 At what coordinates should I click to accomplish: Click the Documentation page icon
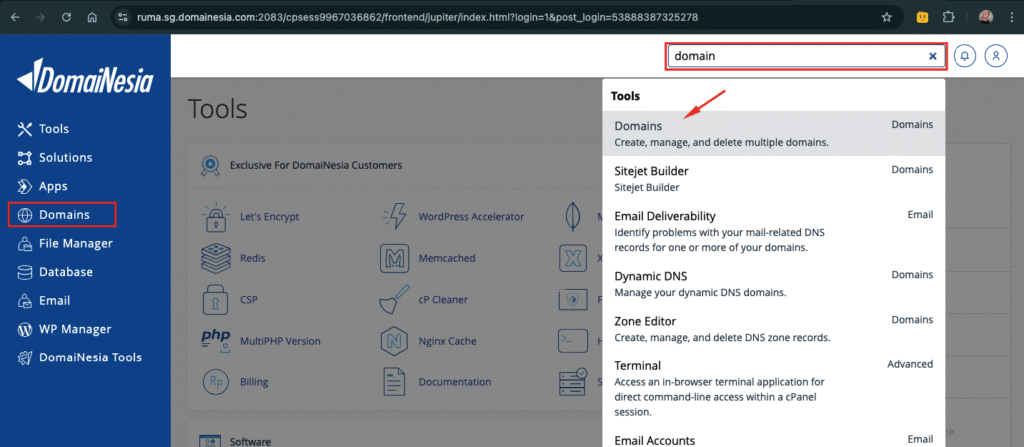[394, 382]
